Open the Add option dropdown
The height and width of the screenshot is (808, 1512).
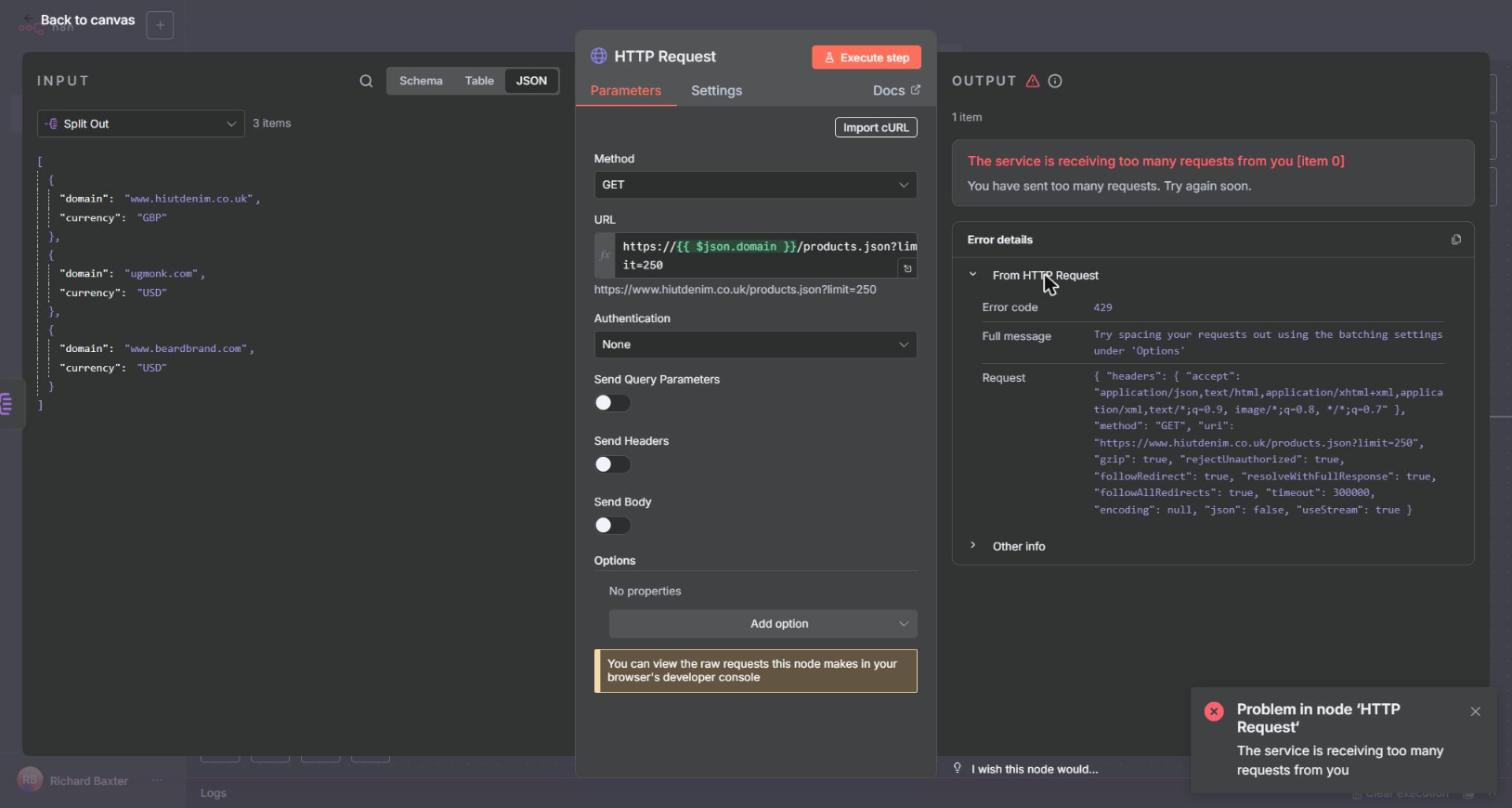[x=763, y=624]
